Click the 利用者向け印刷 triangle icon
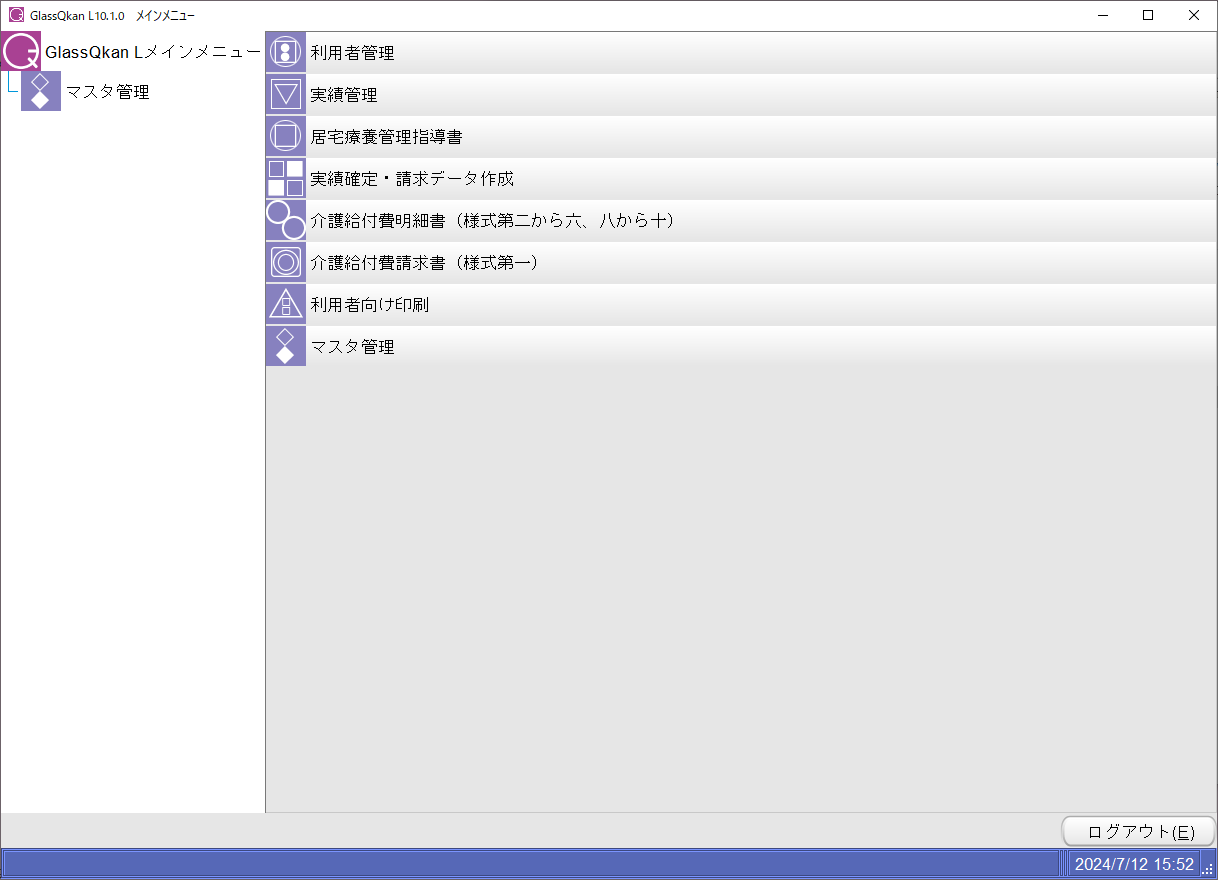The image size is (1218, 880). point(285,304)
